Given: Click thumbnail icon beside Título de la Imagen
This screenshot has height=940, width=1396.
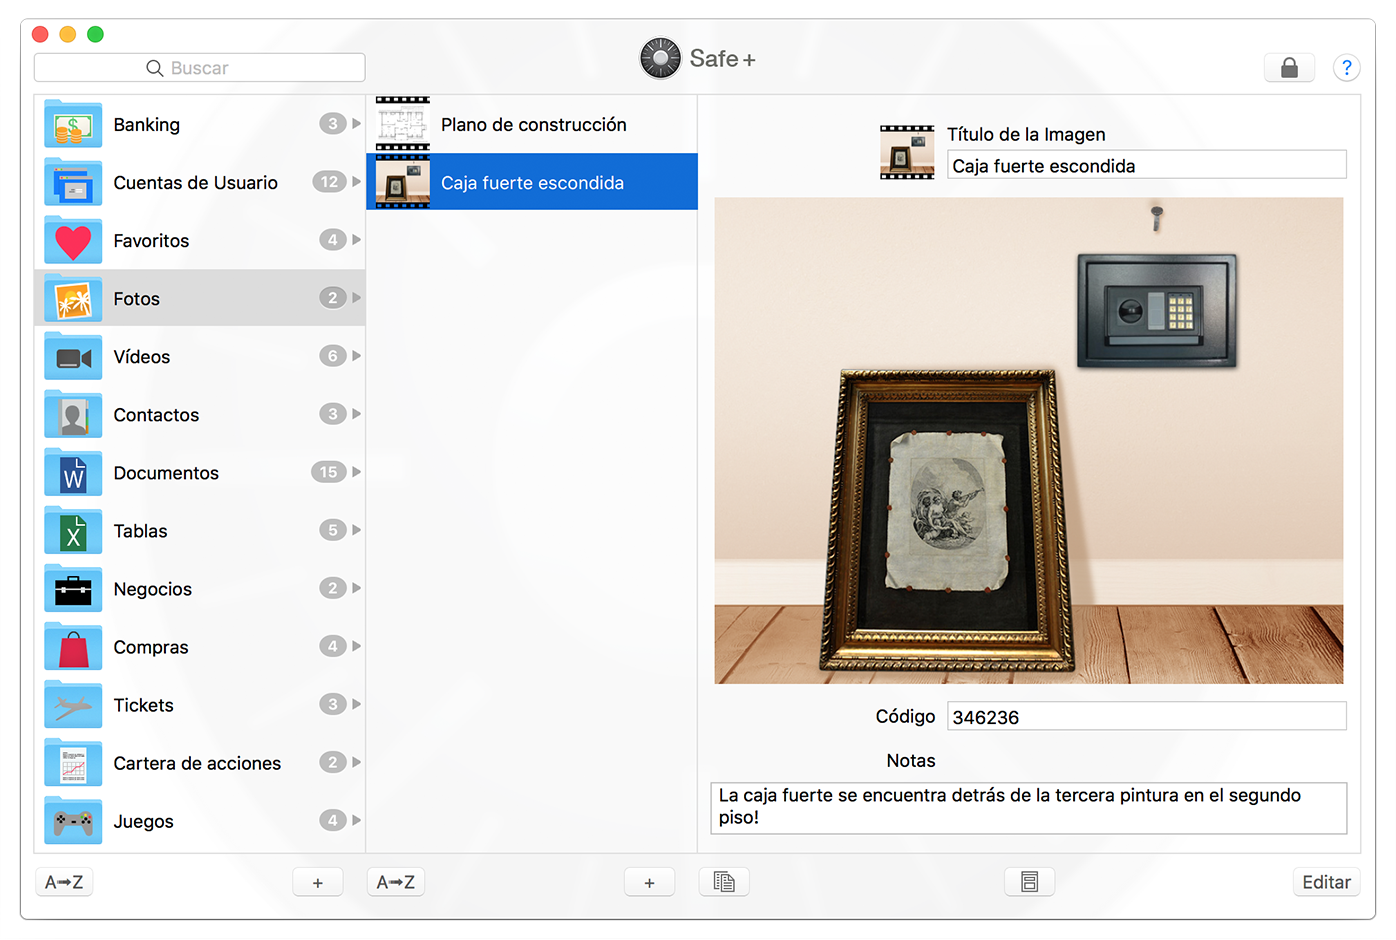Looking at the screenshot, I should point(907,152).
